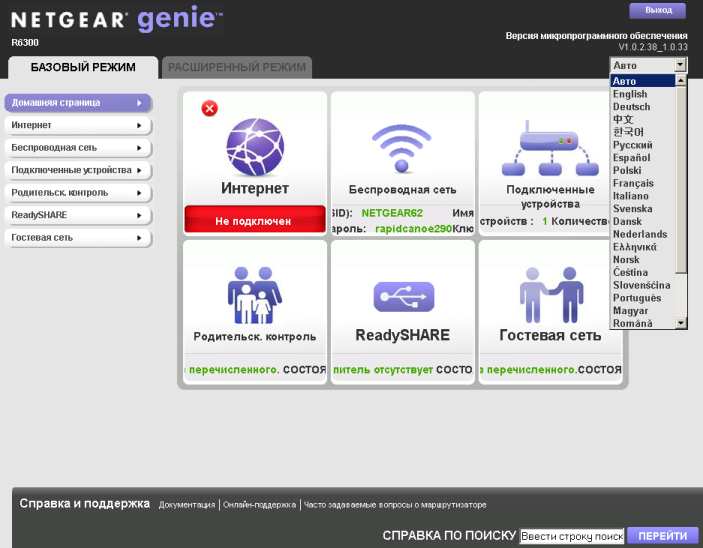Image resolution: width=703 pixels, height=548 pixels.
Task: Switch to РАСШИРЕННЫЙ РЕЖИМ tab
Action: tap(237, 67)
